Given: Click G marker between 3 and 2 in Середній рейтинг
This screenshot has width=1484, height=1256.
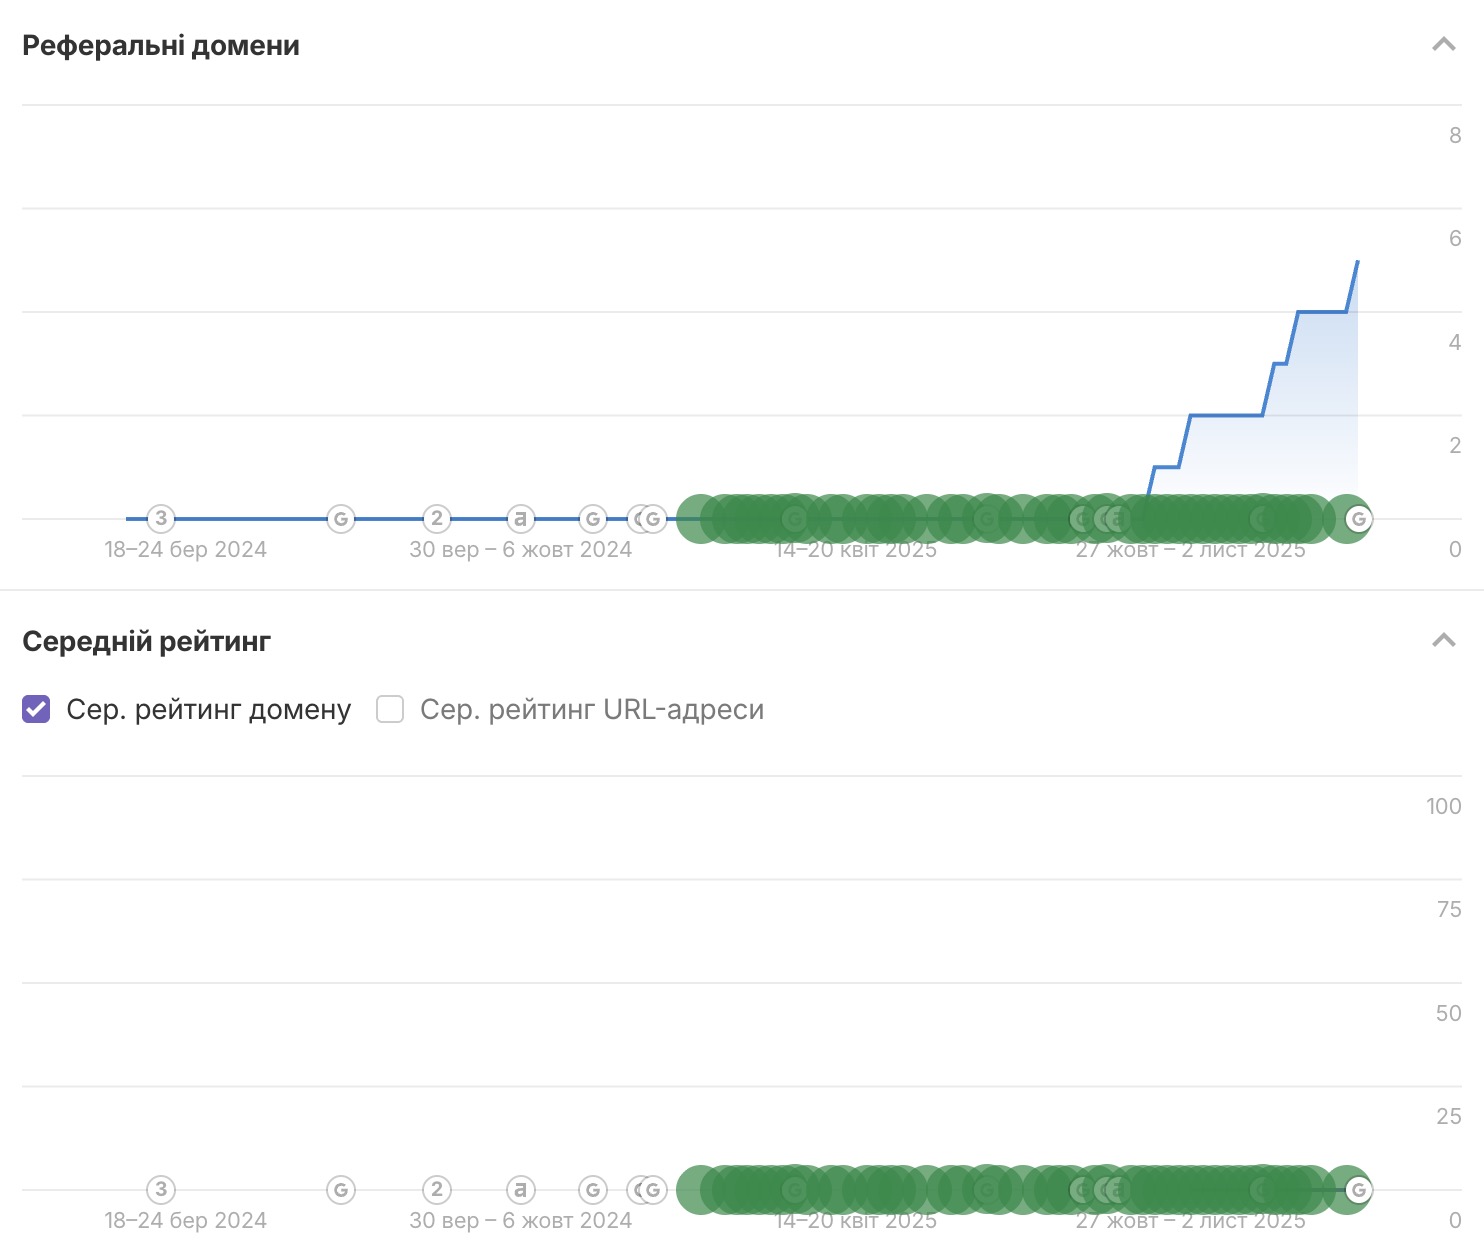Looking at the screenshot, I should (x=341, y=1189).
